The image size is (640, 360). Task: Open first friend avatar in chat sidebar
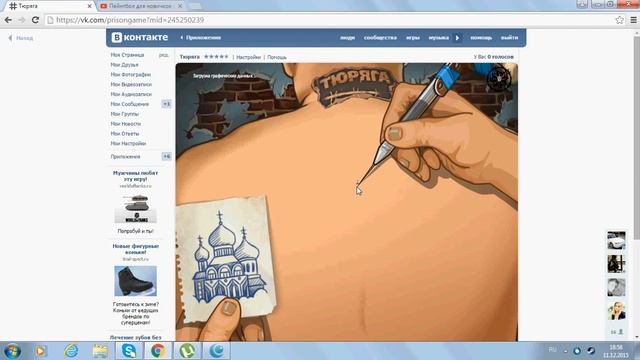click(x=616, y=240)
